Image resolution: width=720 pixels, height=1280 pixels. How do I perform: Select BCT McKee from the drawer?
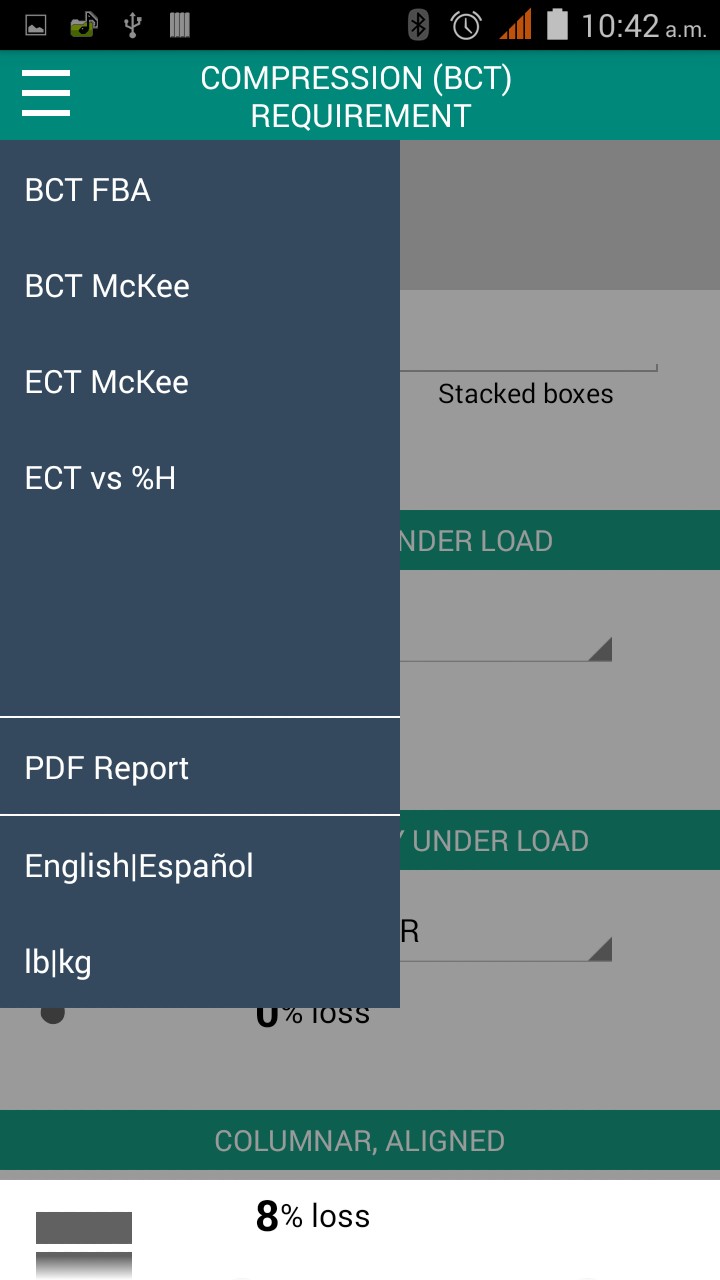(107, 286)
